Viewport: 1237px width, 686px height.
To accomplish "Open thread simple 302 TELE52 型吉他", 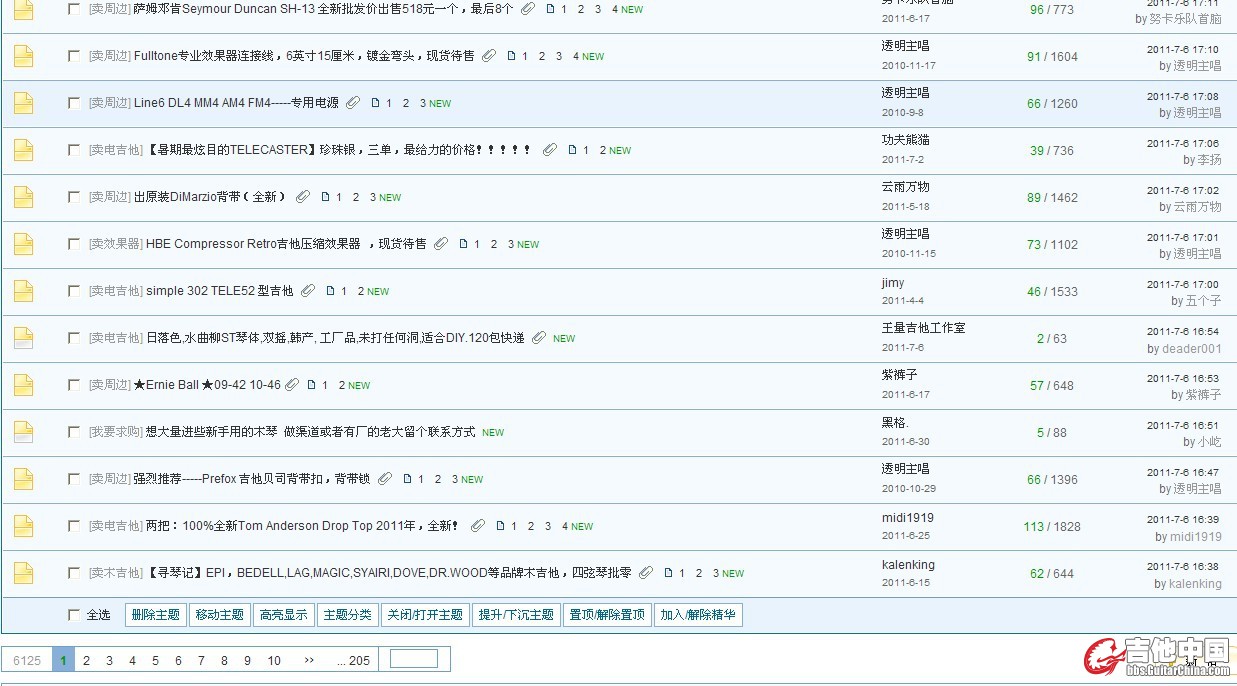I will (x=220, y=291).
